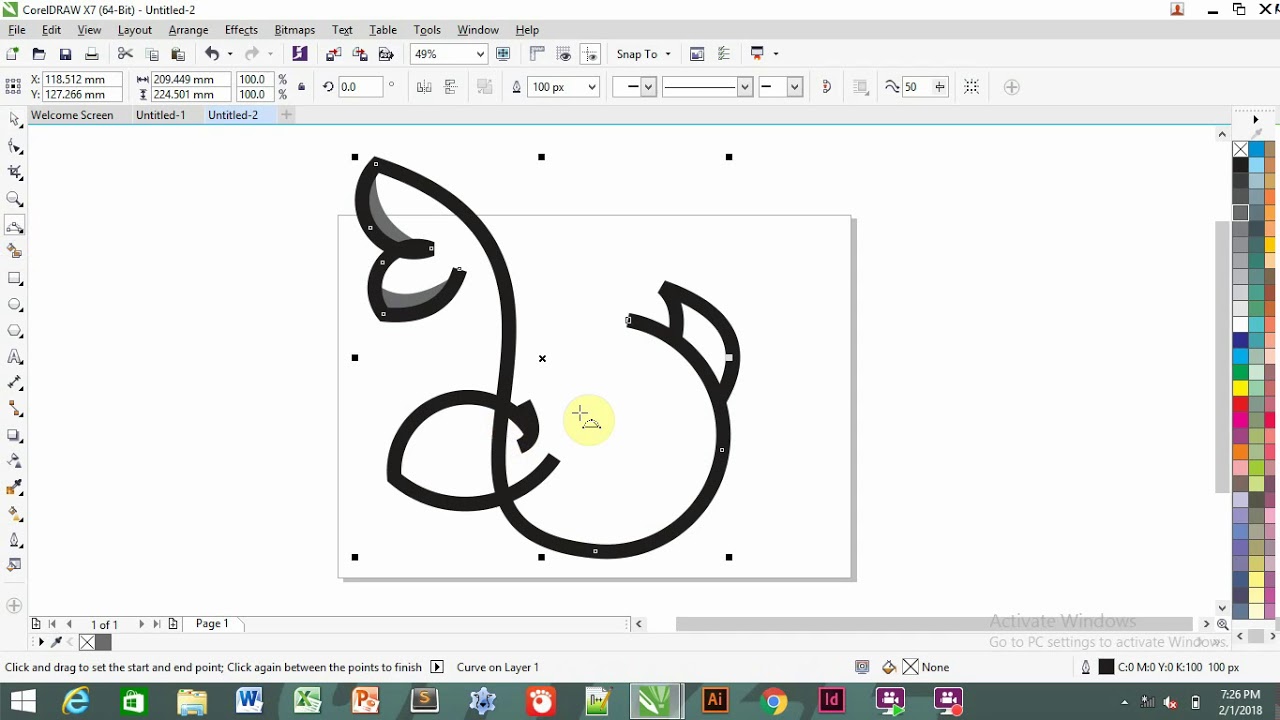Click the no-color X swatch in palette
The width and height of the screenshot is (1280, 720).
click(1240, 149)
